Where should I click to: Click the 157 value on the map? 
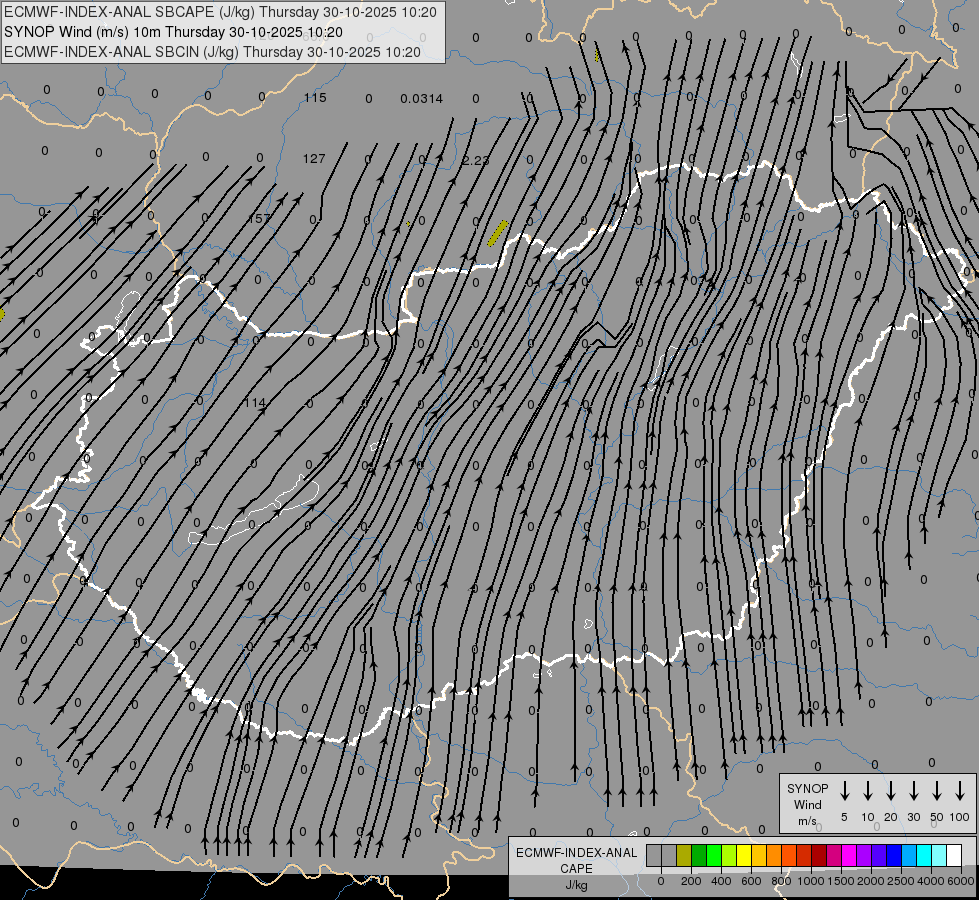tap(259, 219)
